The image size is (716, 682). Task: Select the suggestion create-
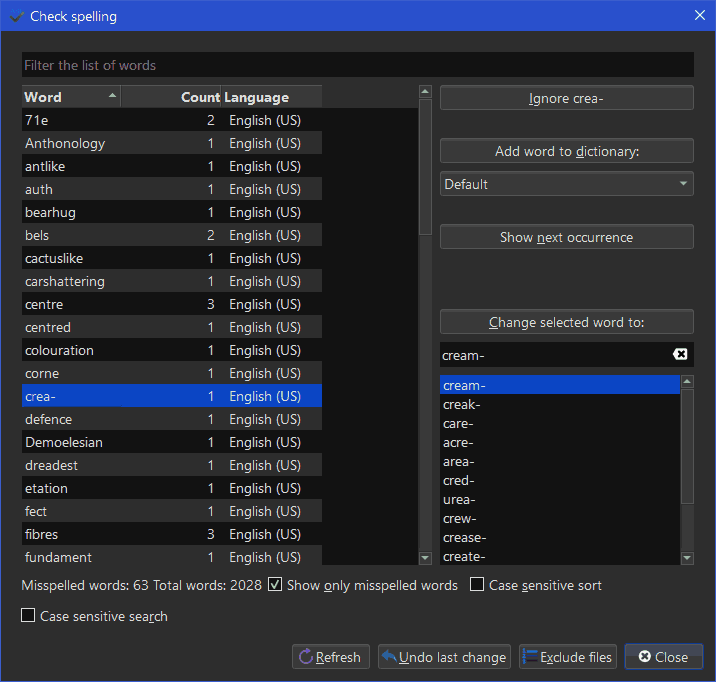[560, 556]
